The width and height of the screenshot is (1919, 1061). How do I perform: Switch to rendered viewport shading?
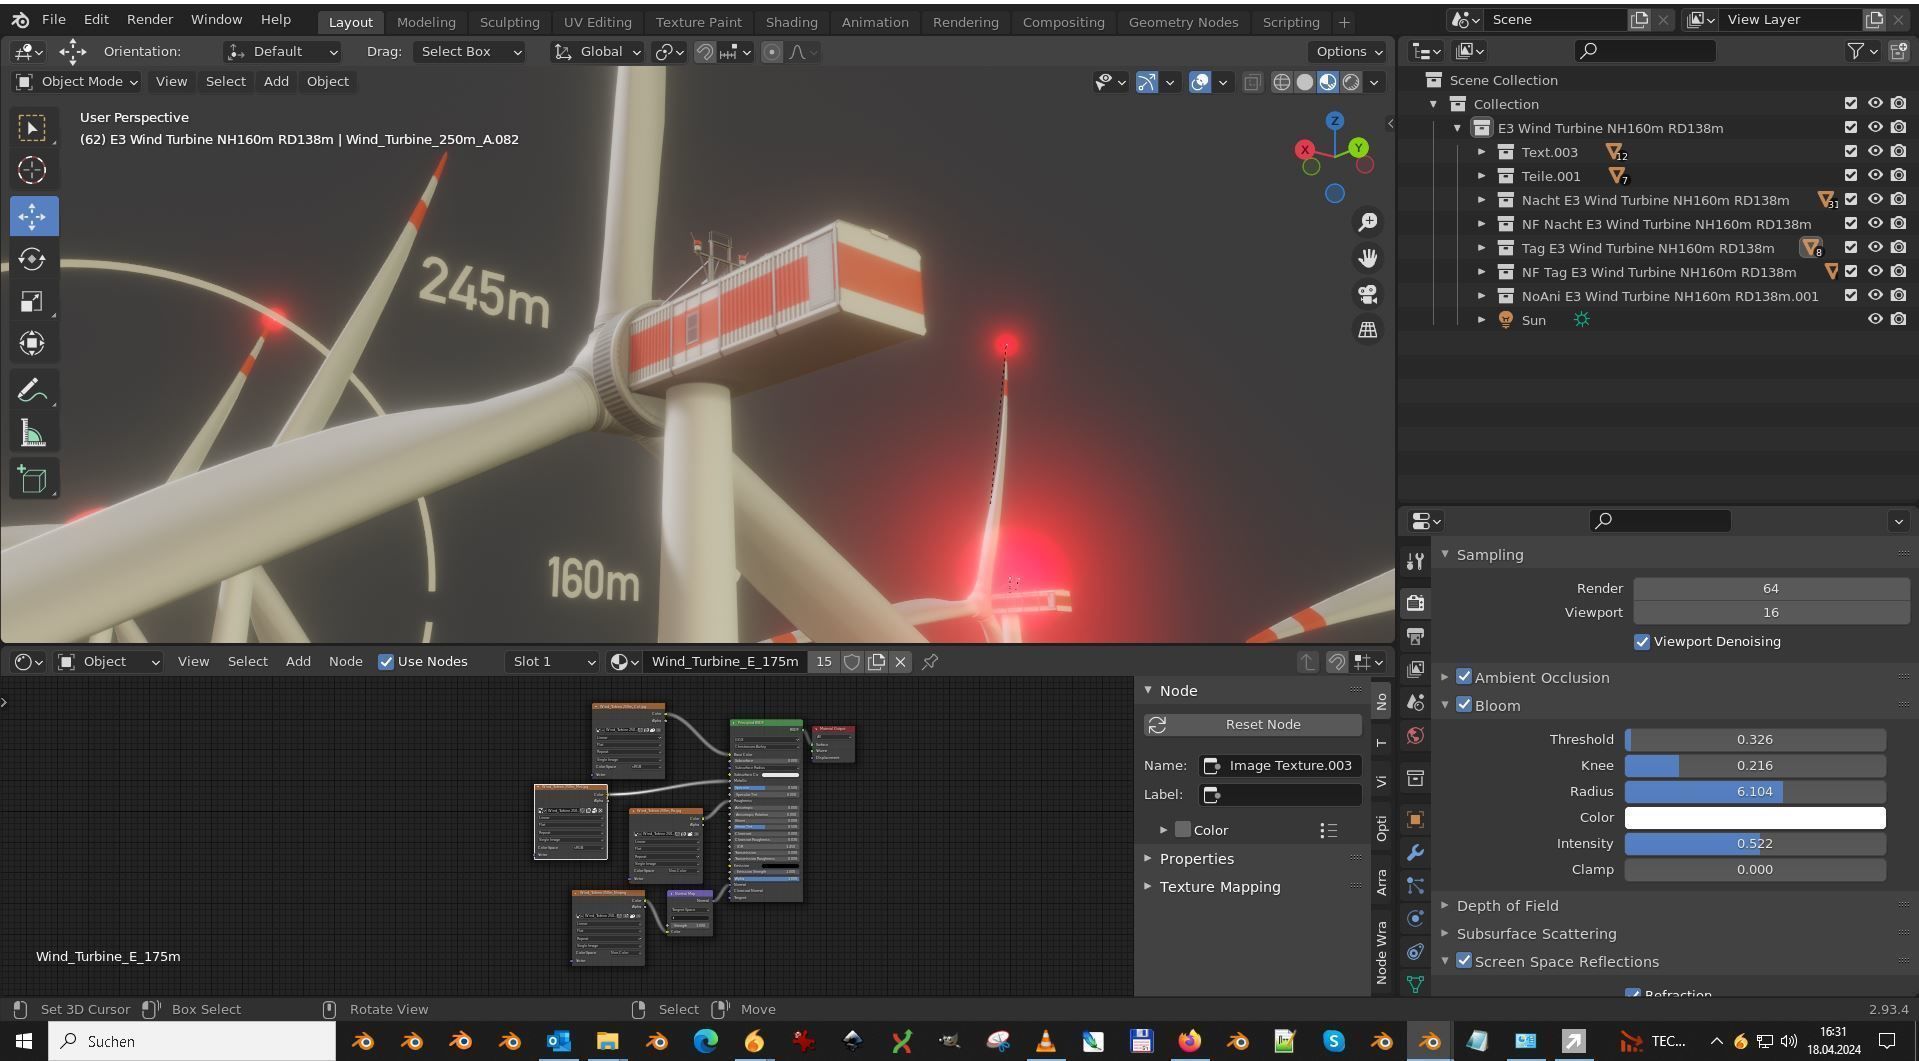1351,82
